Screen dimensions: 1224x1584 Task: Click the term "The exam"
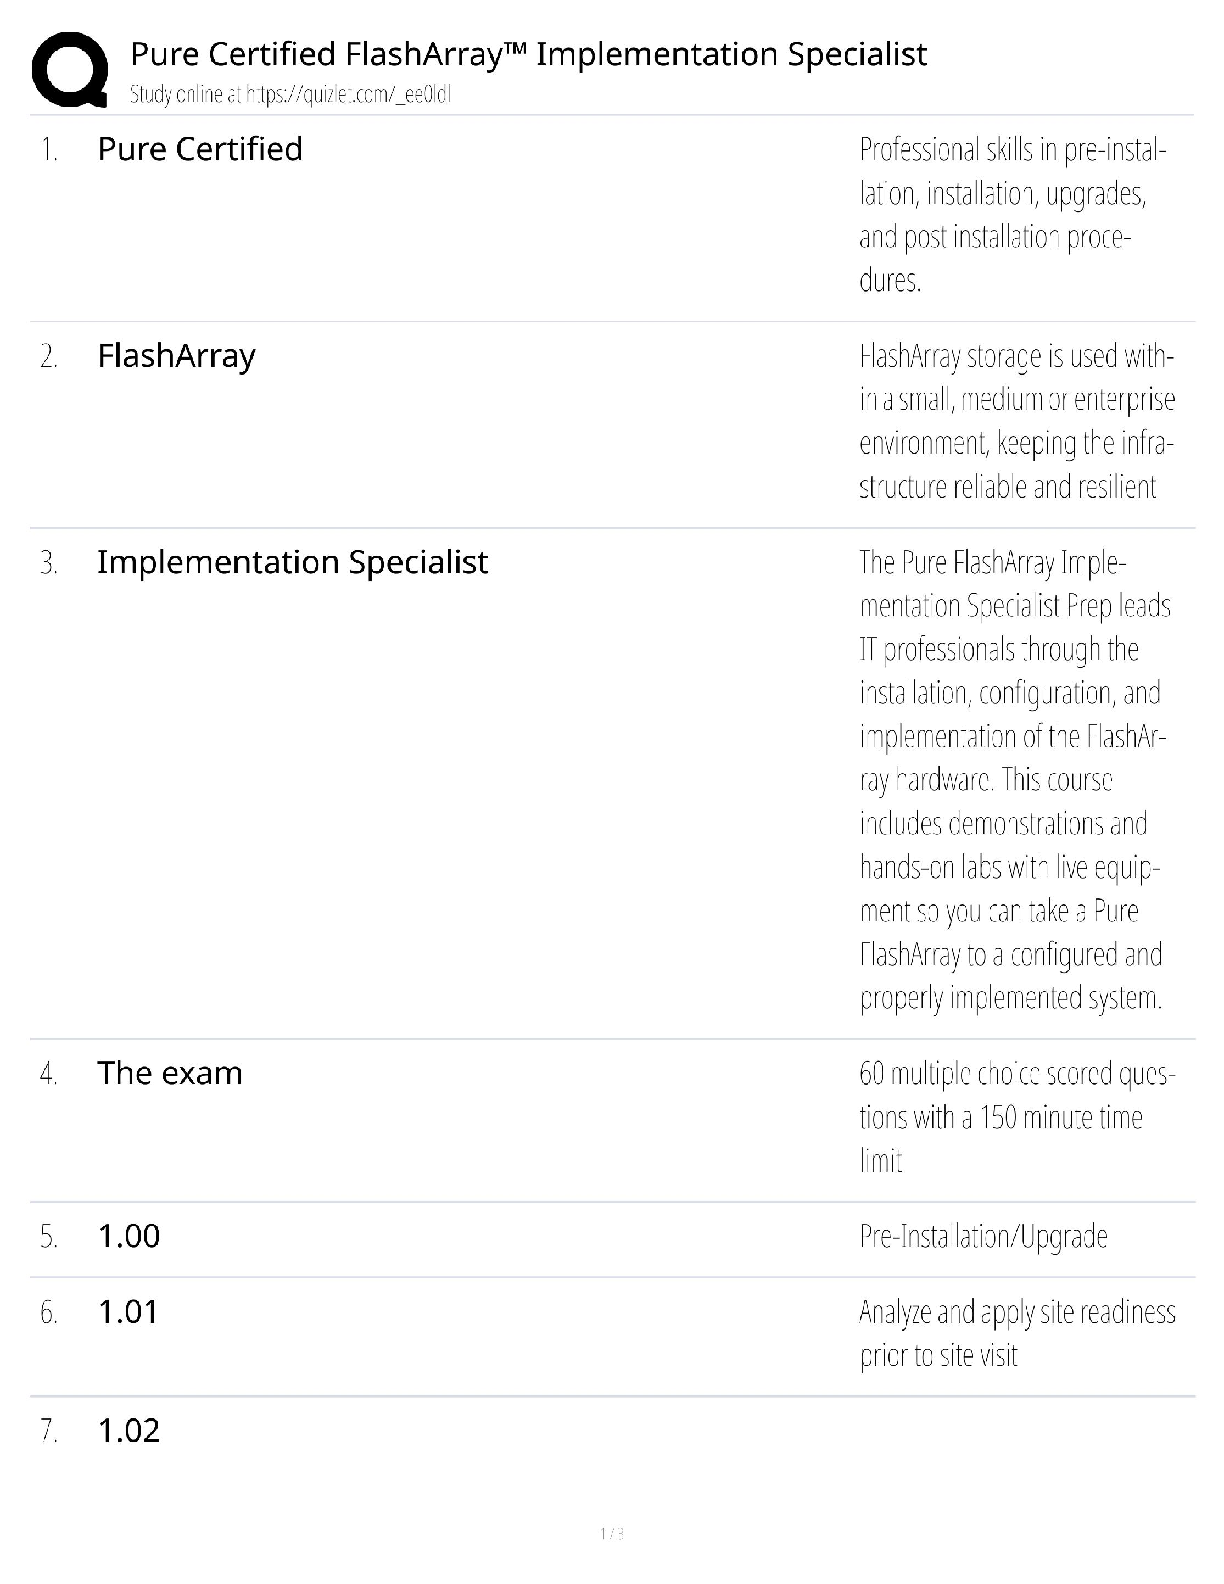point(170,1073)
